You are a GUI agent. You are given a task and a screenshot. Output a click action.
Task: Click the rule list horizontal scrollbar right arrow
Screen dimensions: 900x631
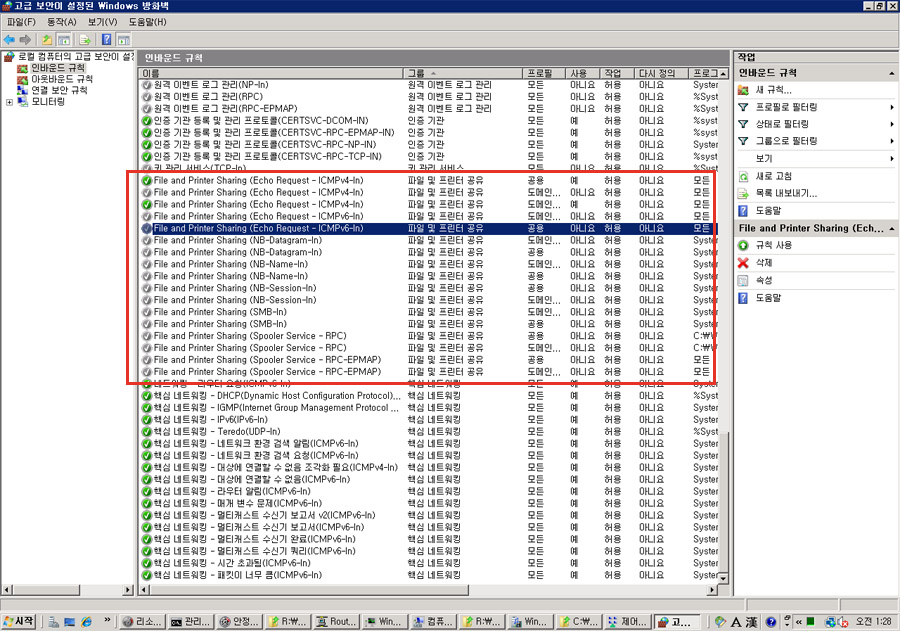tap(712, 590)
